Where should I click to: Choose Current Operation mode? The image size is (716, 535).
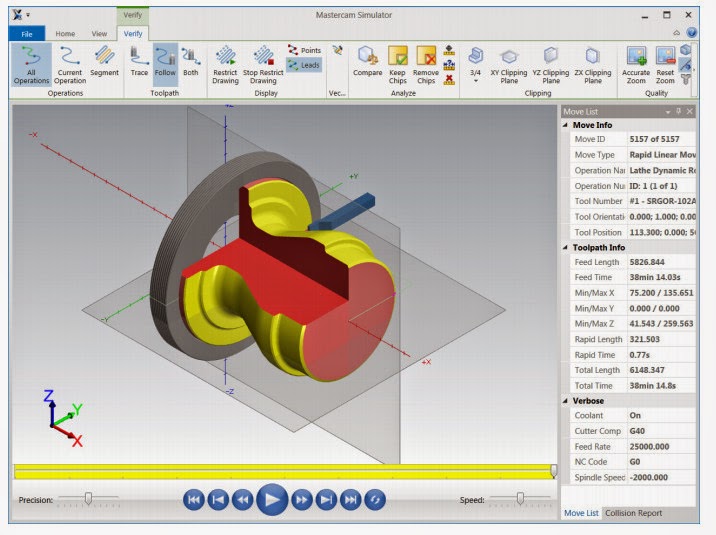[x=69, y=65]
